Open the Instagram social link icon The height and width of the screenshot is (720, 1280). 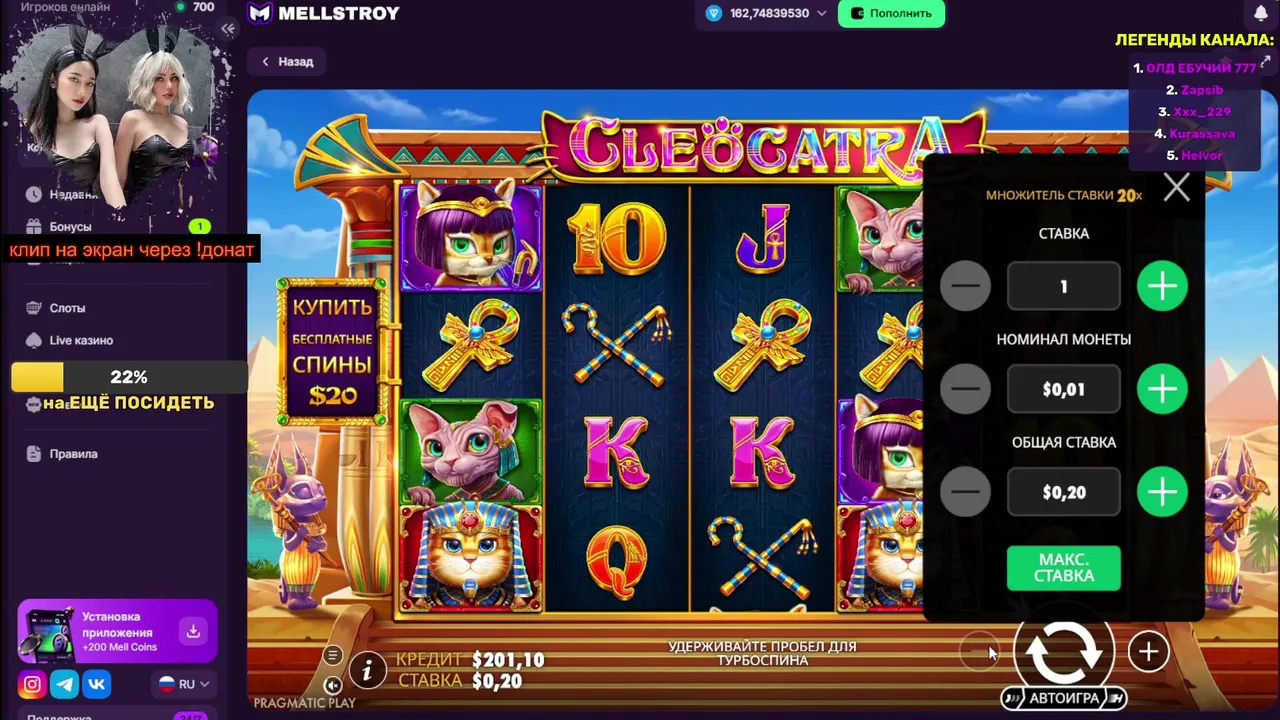[x=32, y=684]
